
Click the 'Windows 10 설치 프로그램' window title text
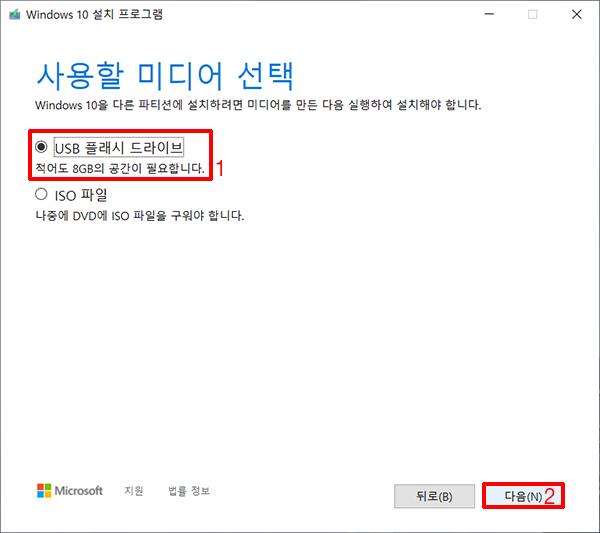(95, 15)
